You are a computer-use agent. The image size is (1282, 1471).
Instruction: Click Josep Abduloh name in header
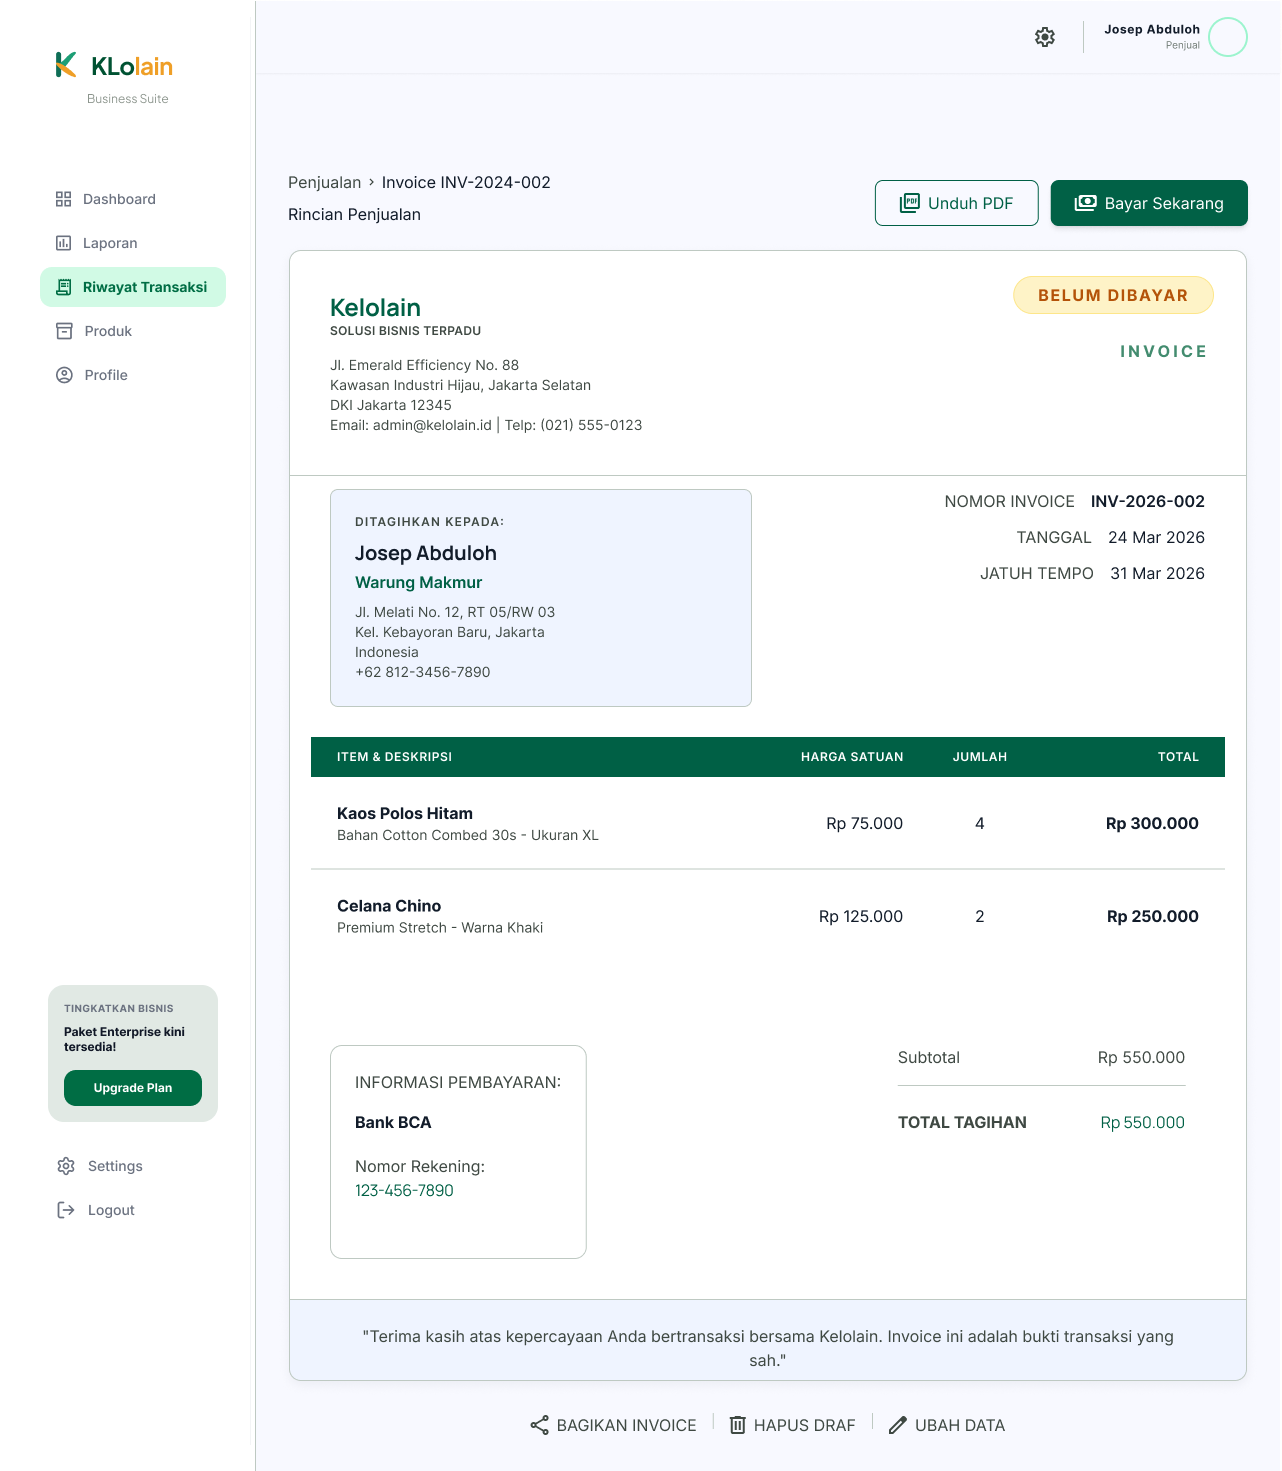(1152, 29)
